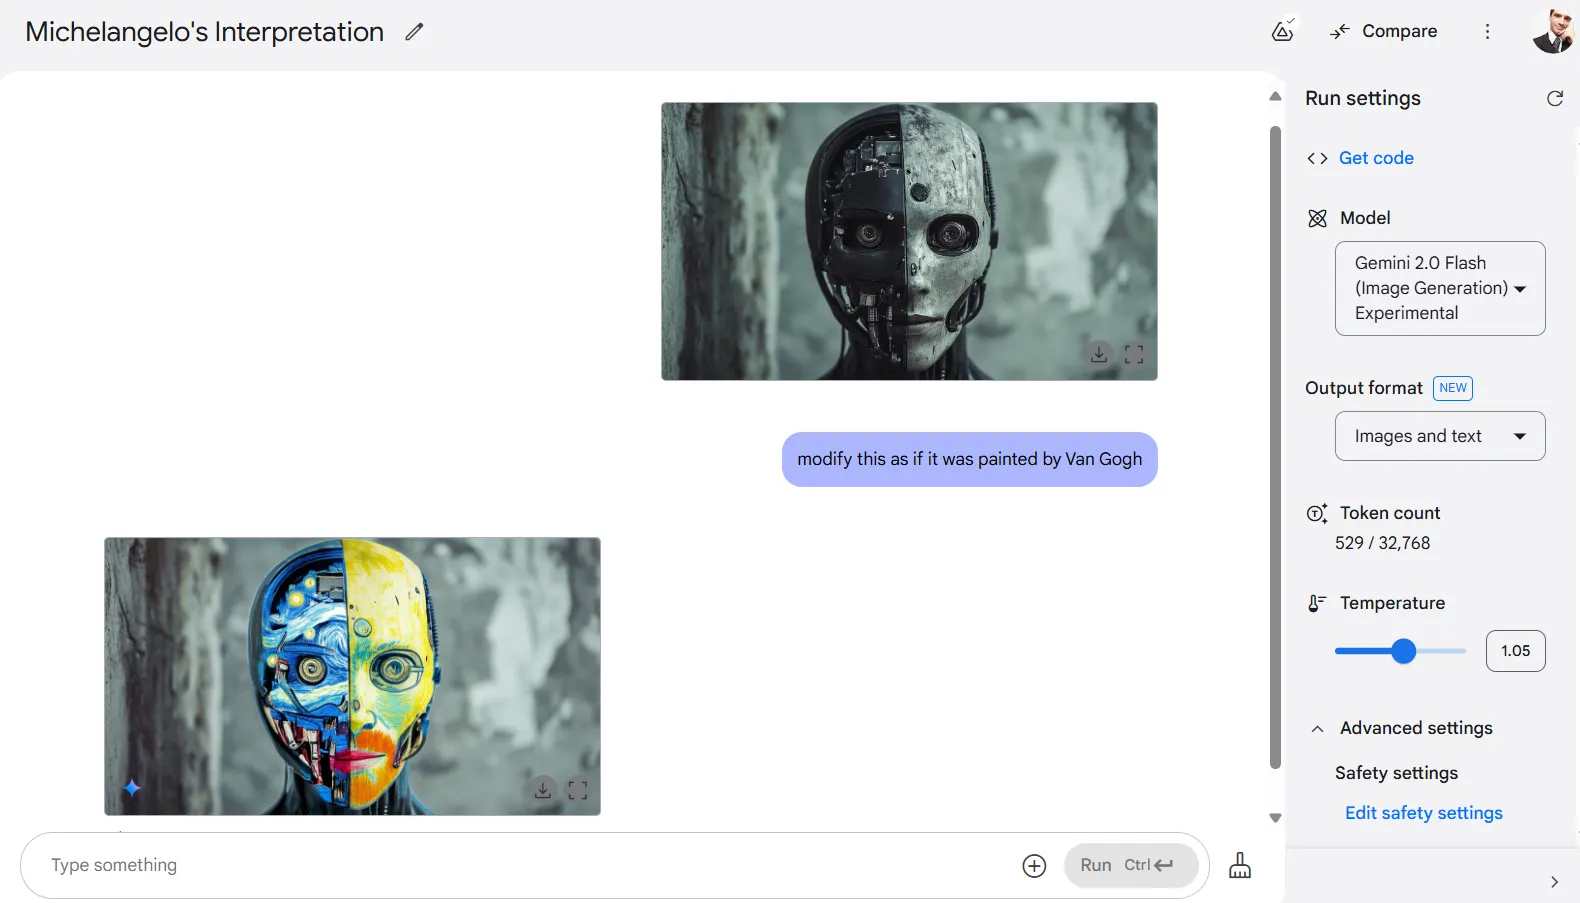Expand the original robot image fullscreen

point(1134,354)
